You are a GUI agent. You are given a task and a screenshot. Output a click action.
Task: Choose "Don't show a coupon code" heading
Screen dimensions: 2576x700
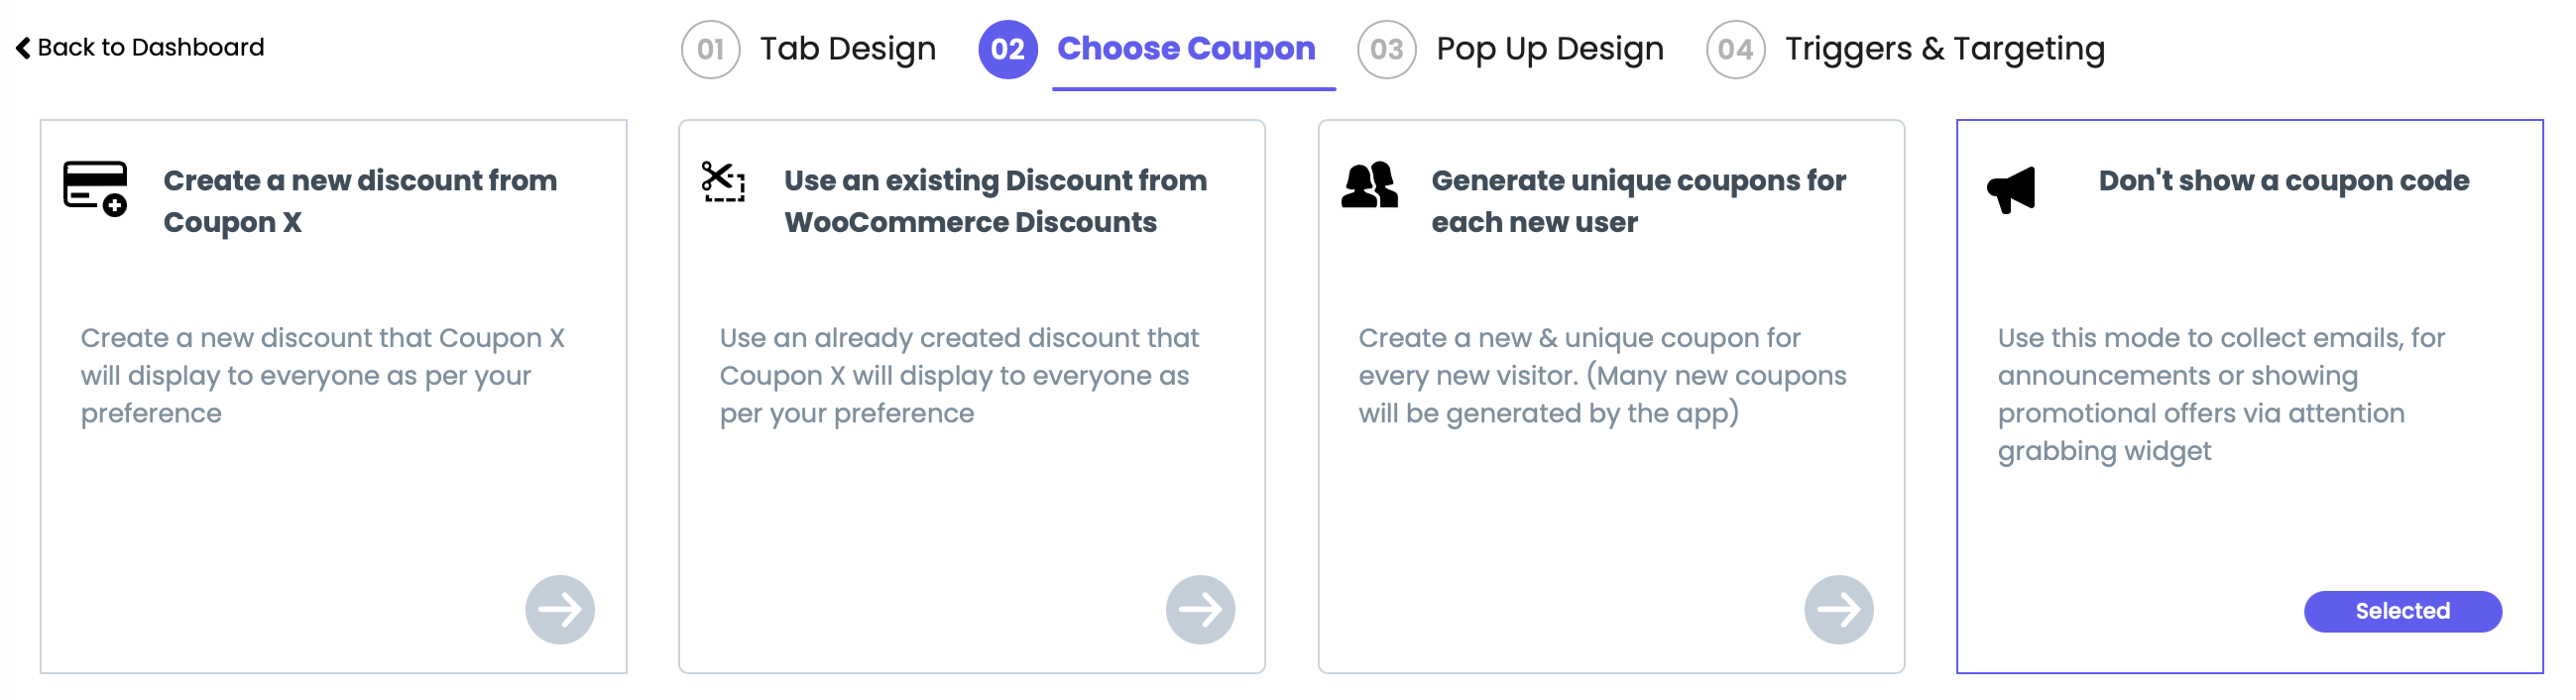pyautogui.click(x=2283, y=181)
